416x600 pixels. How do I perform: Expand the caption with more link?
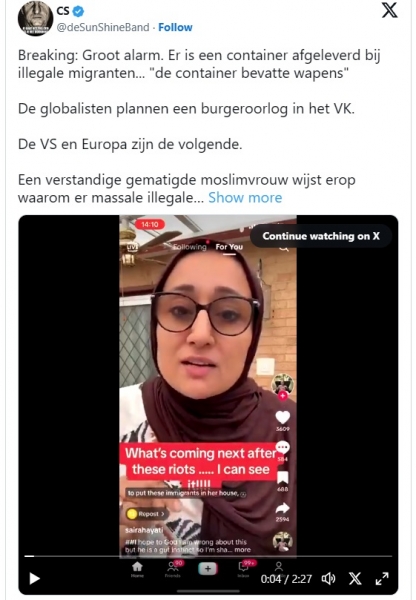tap(243, 550)
